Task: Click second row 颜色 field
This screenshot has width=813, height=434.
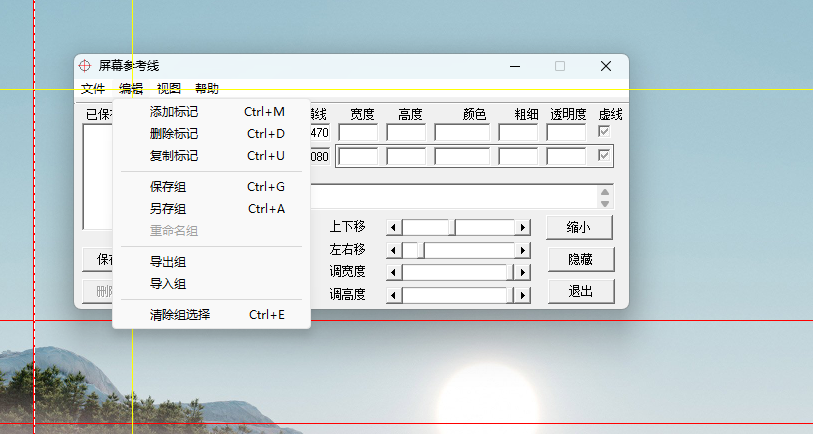Action: point(462,156)
